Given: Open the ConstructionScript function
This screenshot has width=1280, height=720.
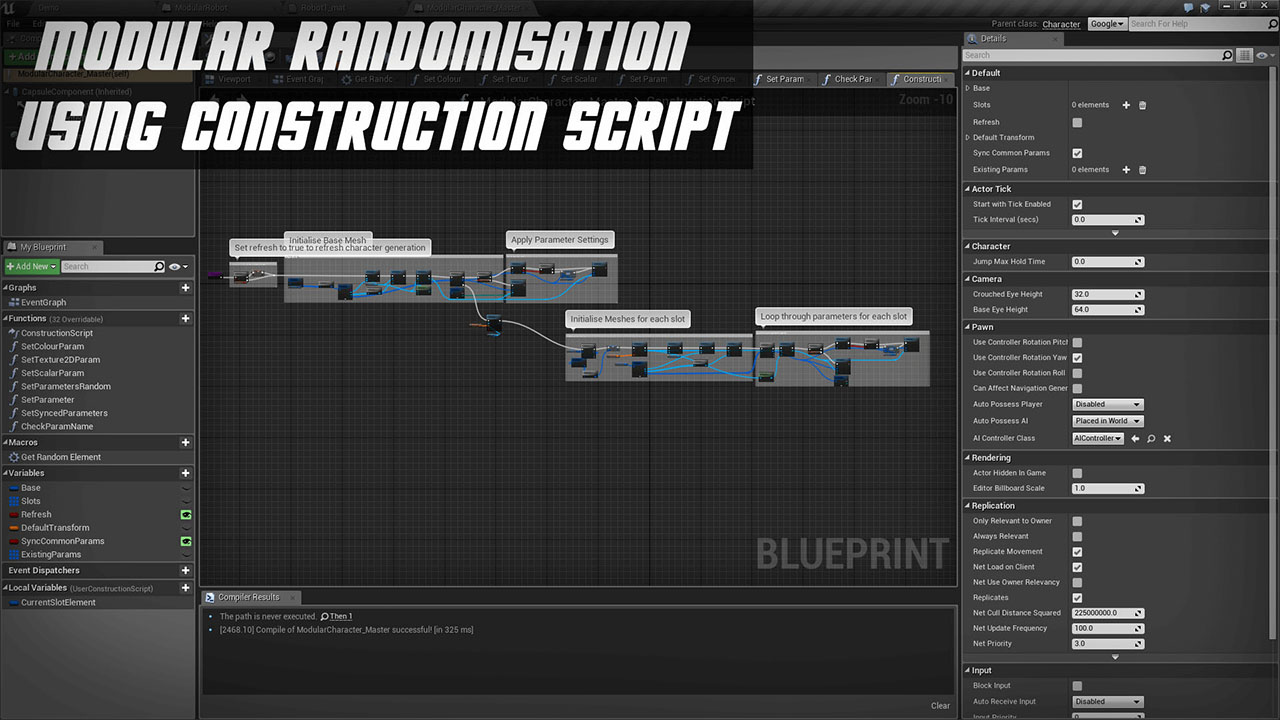Looking at the screenshot, I should [57, 333].
